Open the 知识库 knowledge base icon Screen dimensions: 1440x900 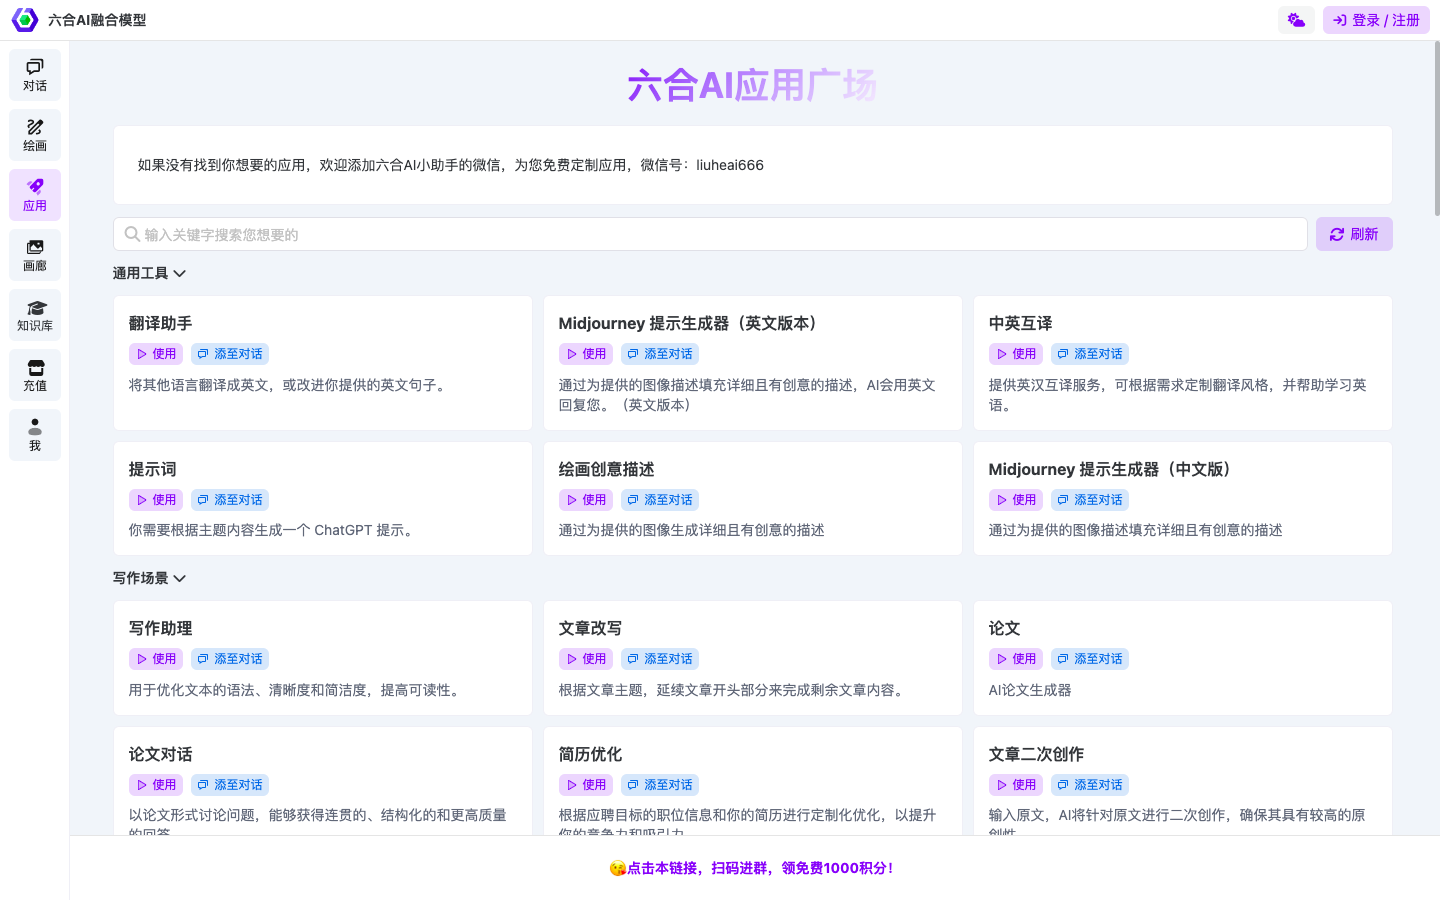point(35,315)
